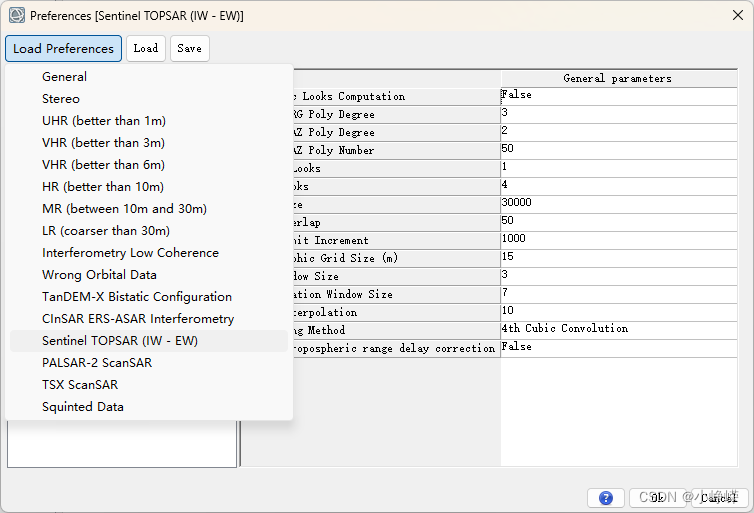Choose TSX ScanSAR preset

[x=149, y=385]
